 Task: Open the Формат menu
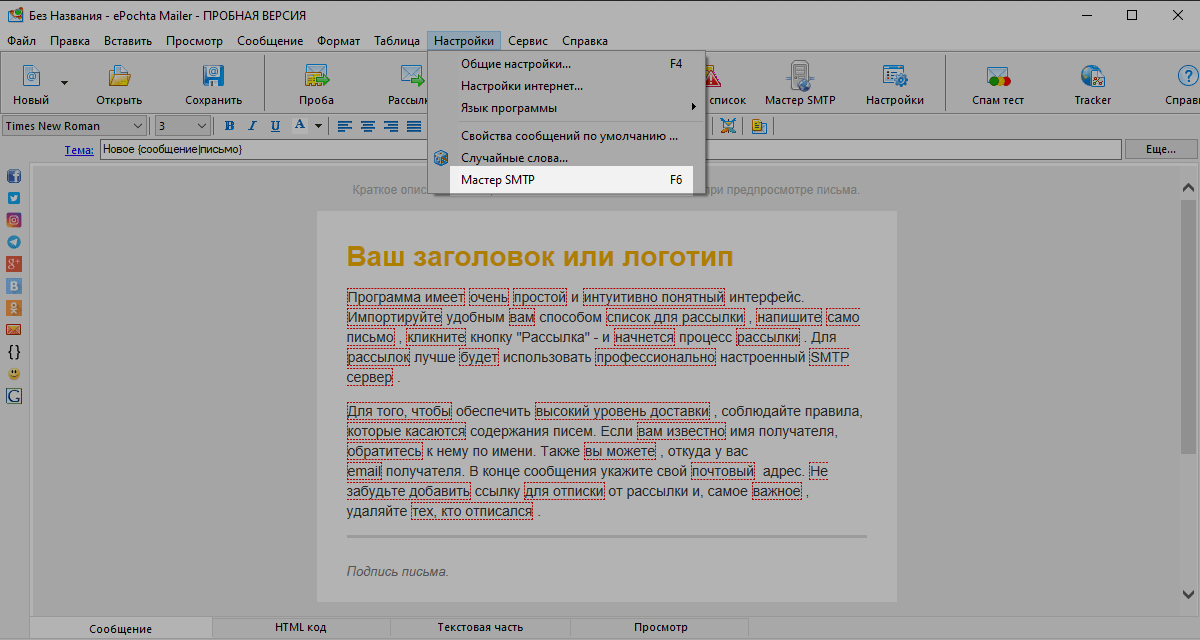click(x=339, y=41)
